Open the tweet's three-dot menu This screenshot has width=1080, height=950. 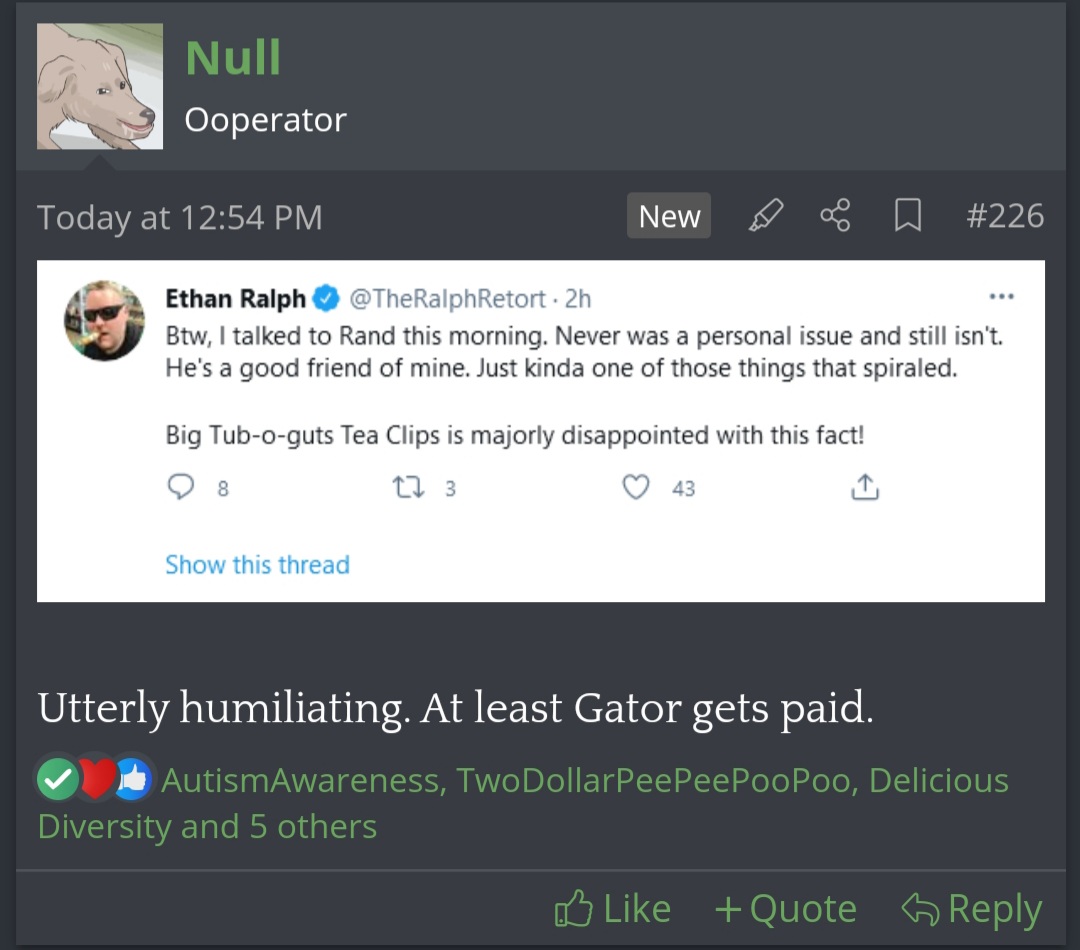tap(1000, 297)
